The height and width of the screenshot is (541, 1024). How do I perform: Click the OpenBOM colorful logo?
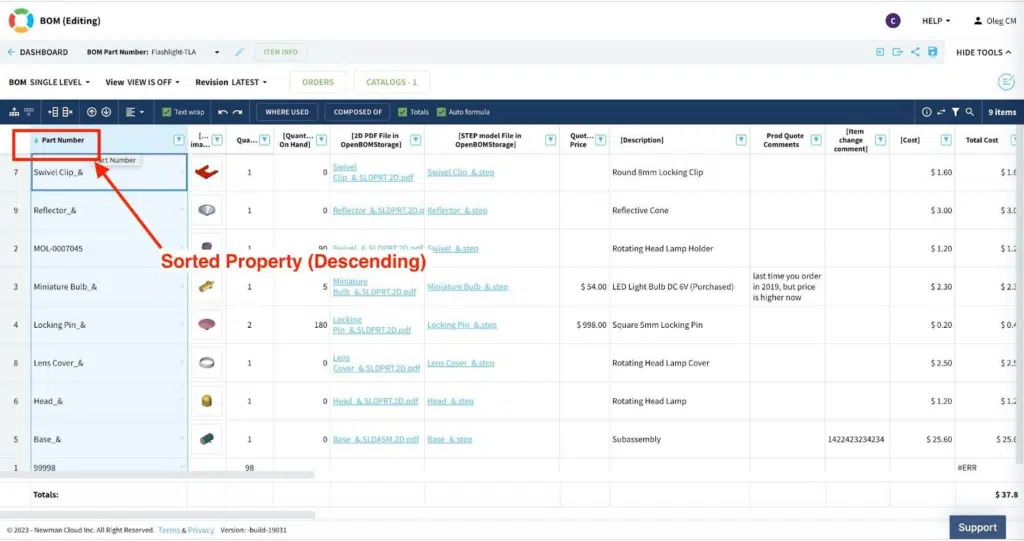point(20,20)
